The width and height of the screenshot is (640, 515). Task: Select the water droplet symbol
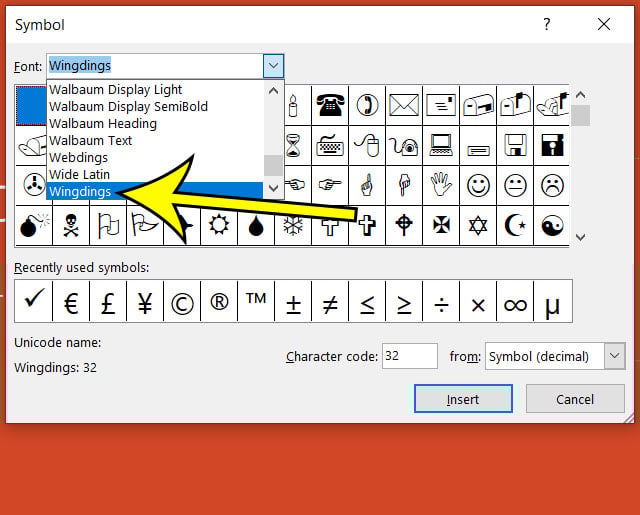[x=256, y=225]
